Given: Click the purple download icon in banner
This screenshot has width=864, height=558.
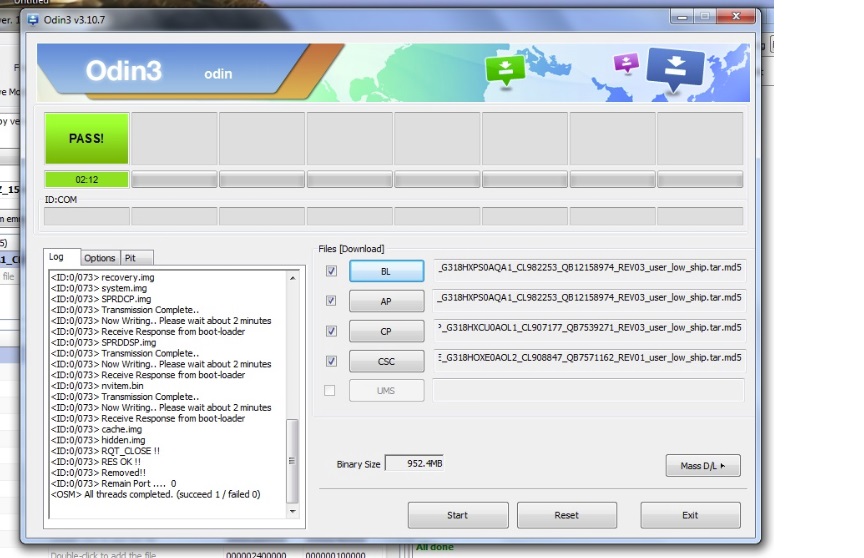Looking at the screenshot, I should [627, 63].
